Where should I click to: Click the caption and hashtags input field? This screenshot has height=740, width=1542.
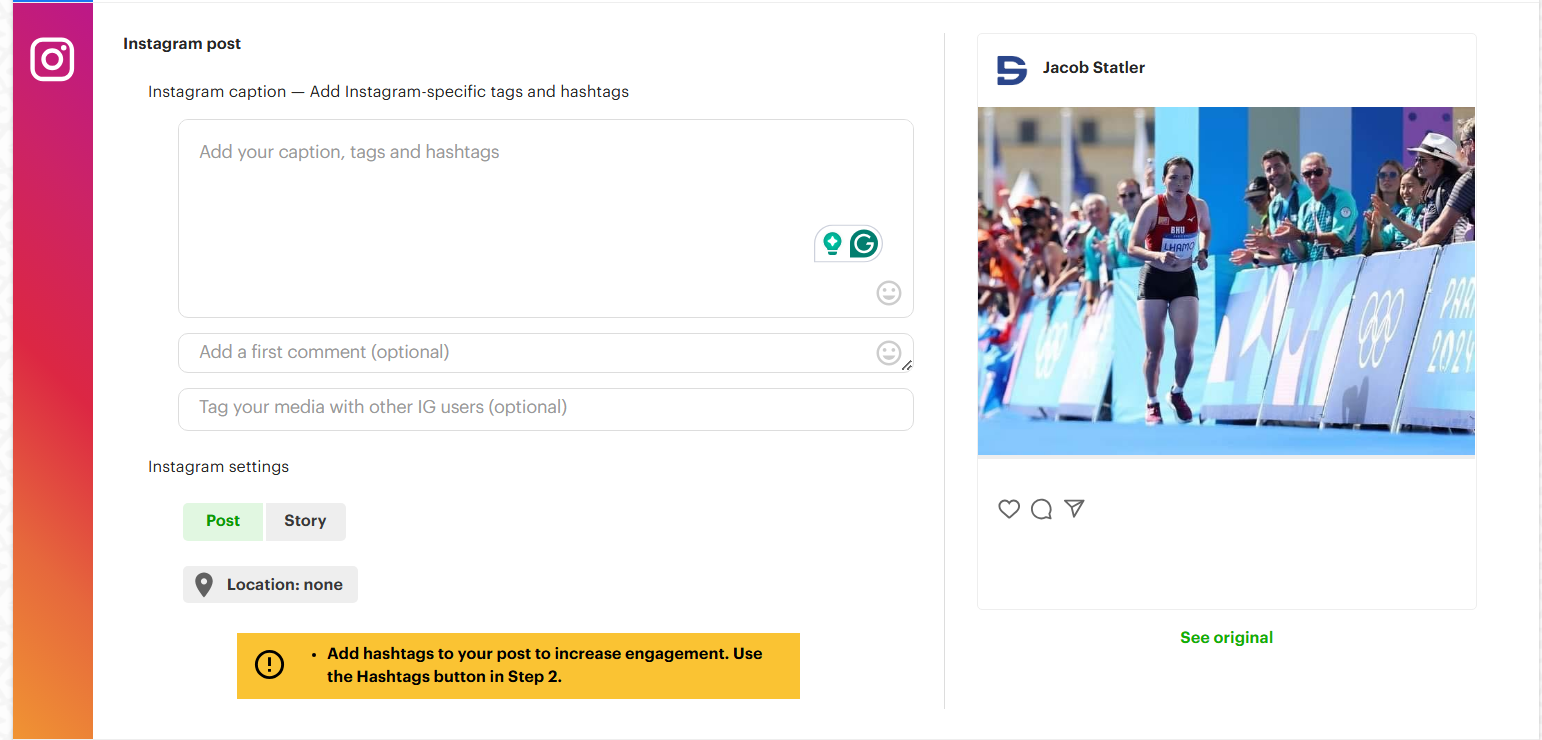545,200
